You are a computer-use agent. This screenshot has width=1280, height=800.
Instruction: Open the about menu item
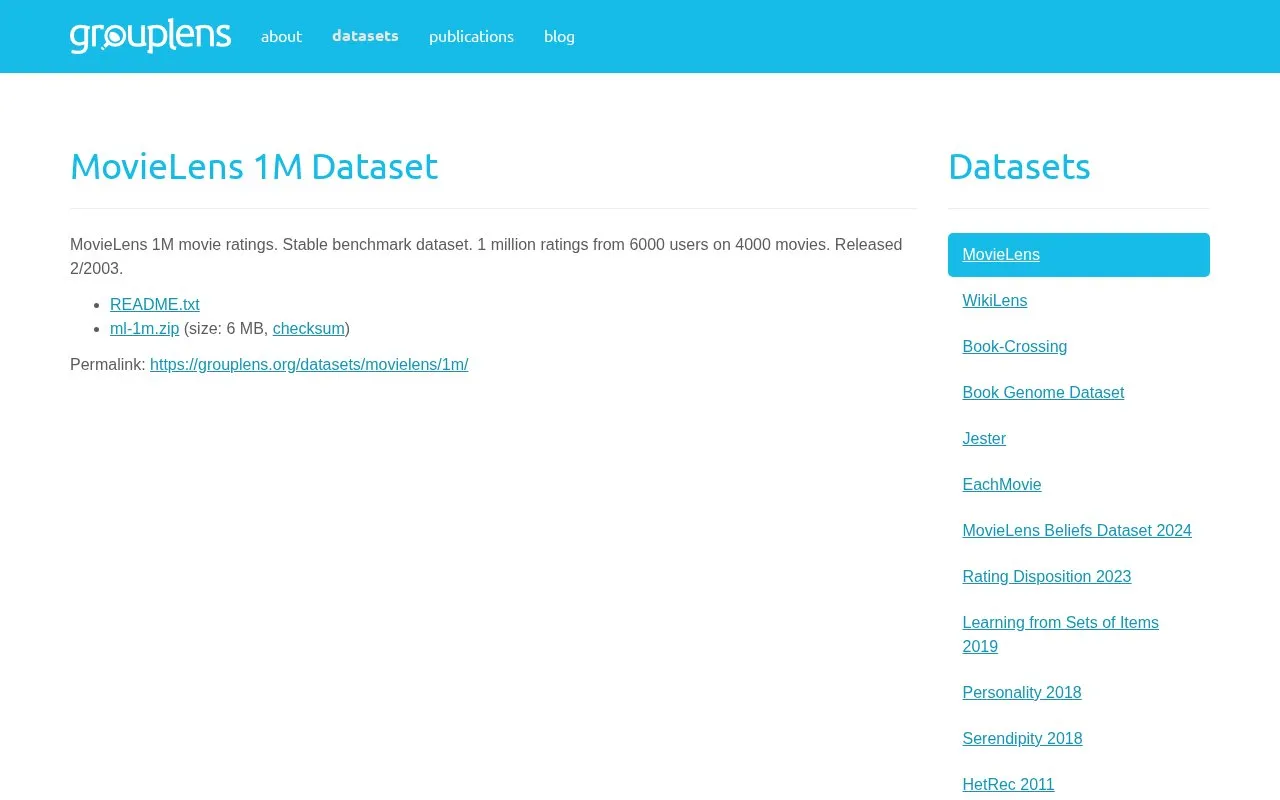click(x=281, y=36)
